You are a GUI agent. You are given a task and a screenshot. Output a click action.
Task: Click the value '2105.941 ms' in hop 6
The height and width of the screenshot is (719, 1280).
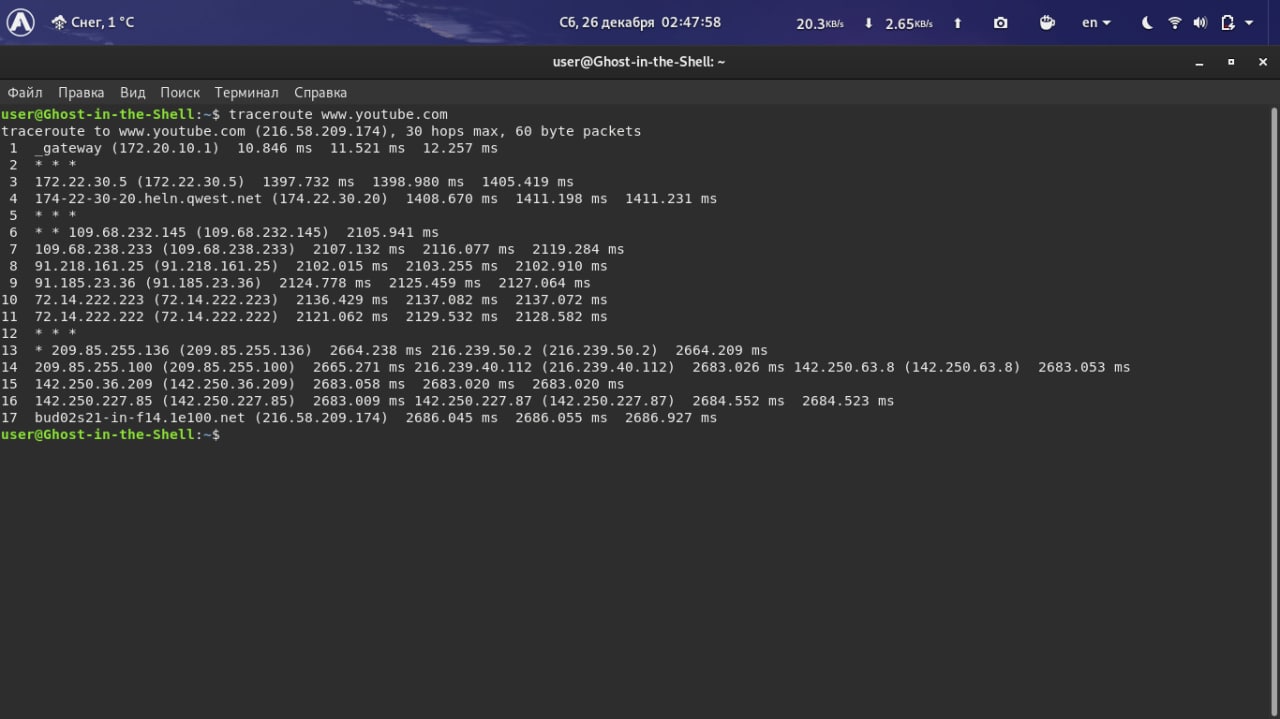[x=392, y=233]
